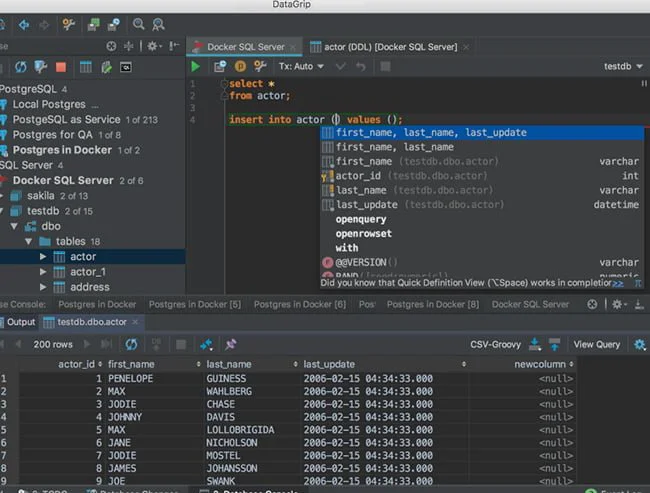Choose first_name, last_name, last_update completion
The height and width of the screenshot is (493, 650).
[482, 133]
